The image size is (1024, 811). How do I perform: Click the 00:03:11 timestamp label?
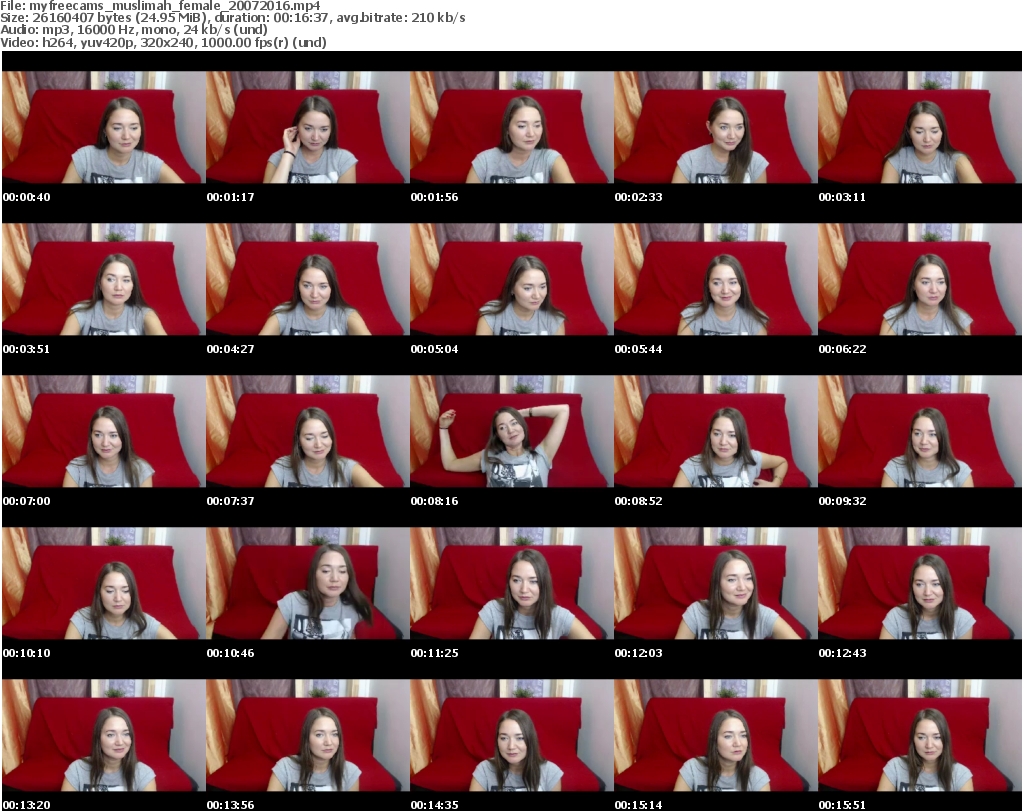pyautogui.click(x=842, y=197)
